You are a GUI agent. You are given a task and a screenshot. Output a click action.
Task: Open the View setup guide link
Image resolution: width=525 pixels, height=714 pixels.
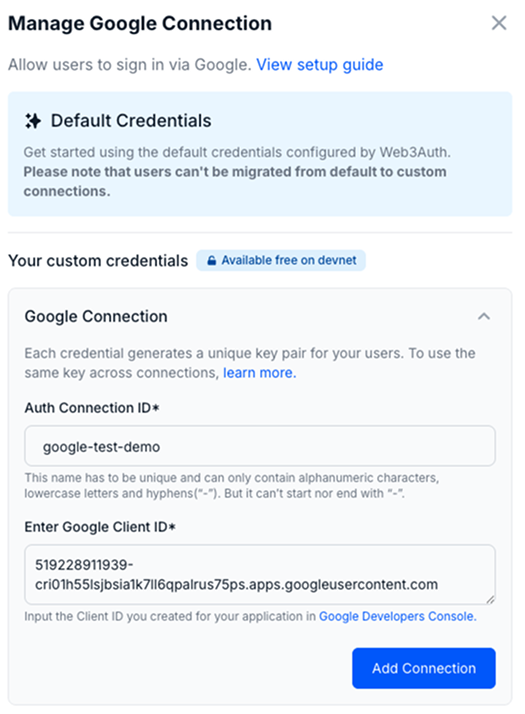pyautogui.click(x=320, y=65)
